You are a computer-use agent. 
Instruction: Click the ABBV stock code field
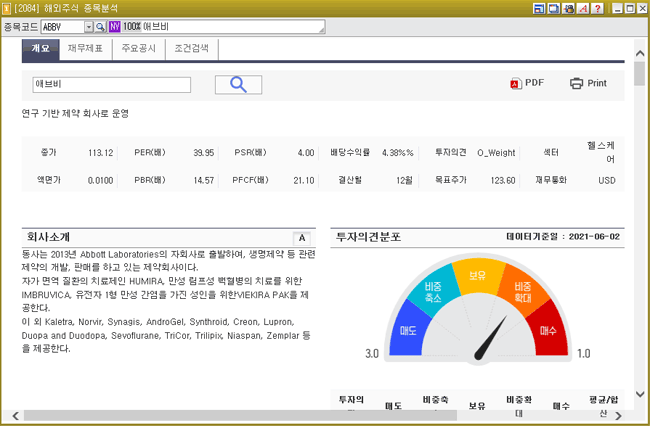(x=63, y=27)
